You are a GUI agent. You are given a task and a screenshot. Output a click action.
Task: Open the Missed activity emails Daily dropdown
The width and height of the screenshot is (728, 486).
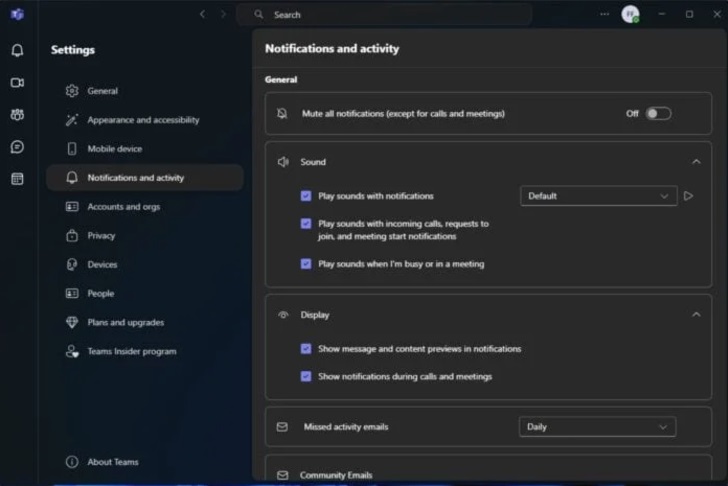(x=597, y=427)
